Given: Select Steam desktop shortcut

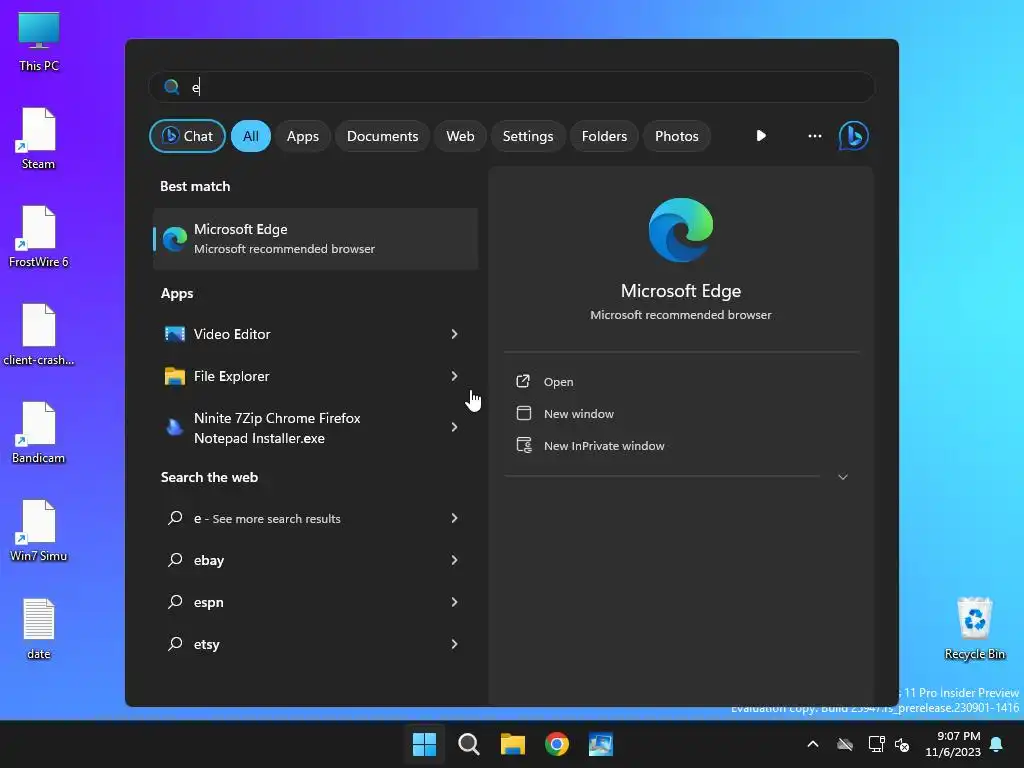Looking at the screenshot, I should tap(39, 139).
